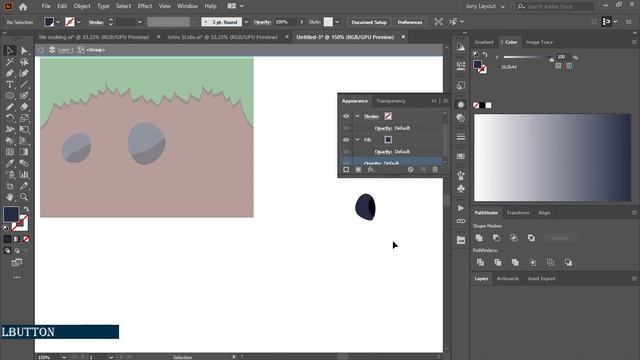This screenshot has height=360, width=640.
Task: Click the Divide pathfinder icon
Action: pos(480,262)
